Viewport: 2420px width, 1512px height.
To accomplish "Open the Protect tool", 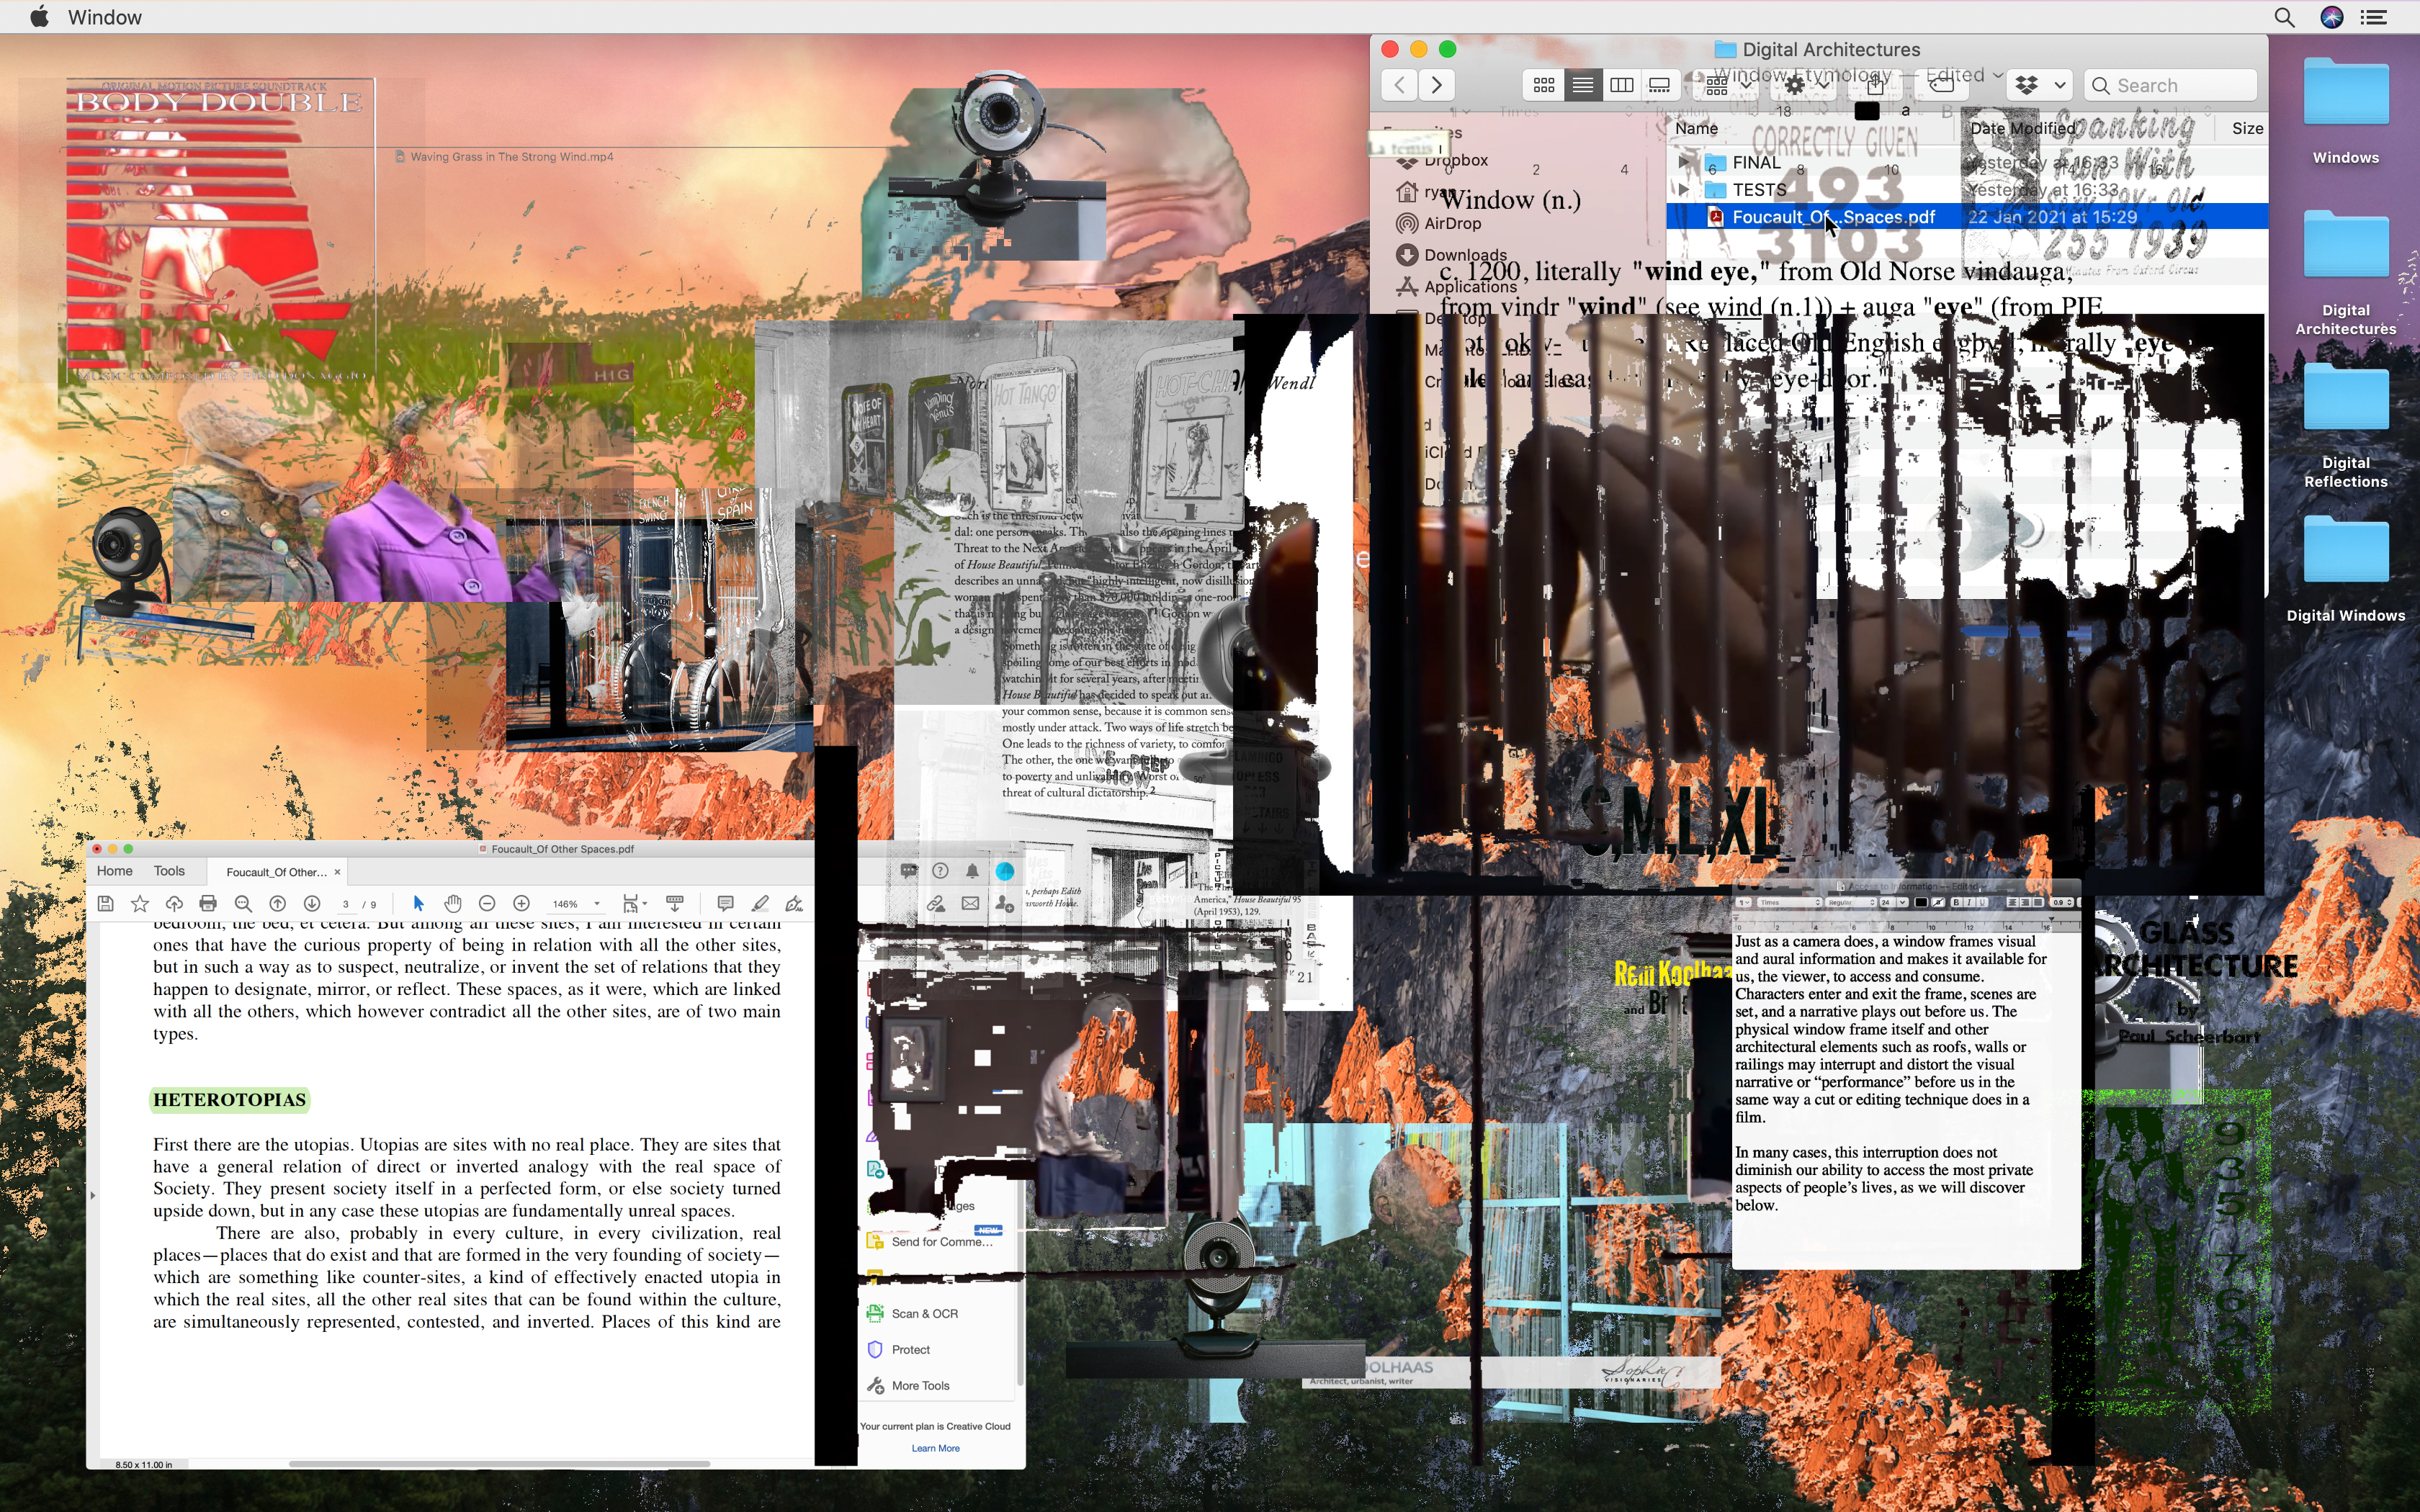I will (898, 1349).
